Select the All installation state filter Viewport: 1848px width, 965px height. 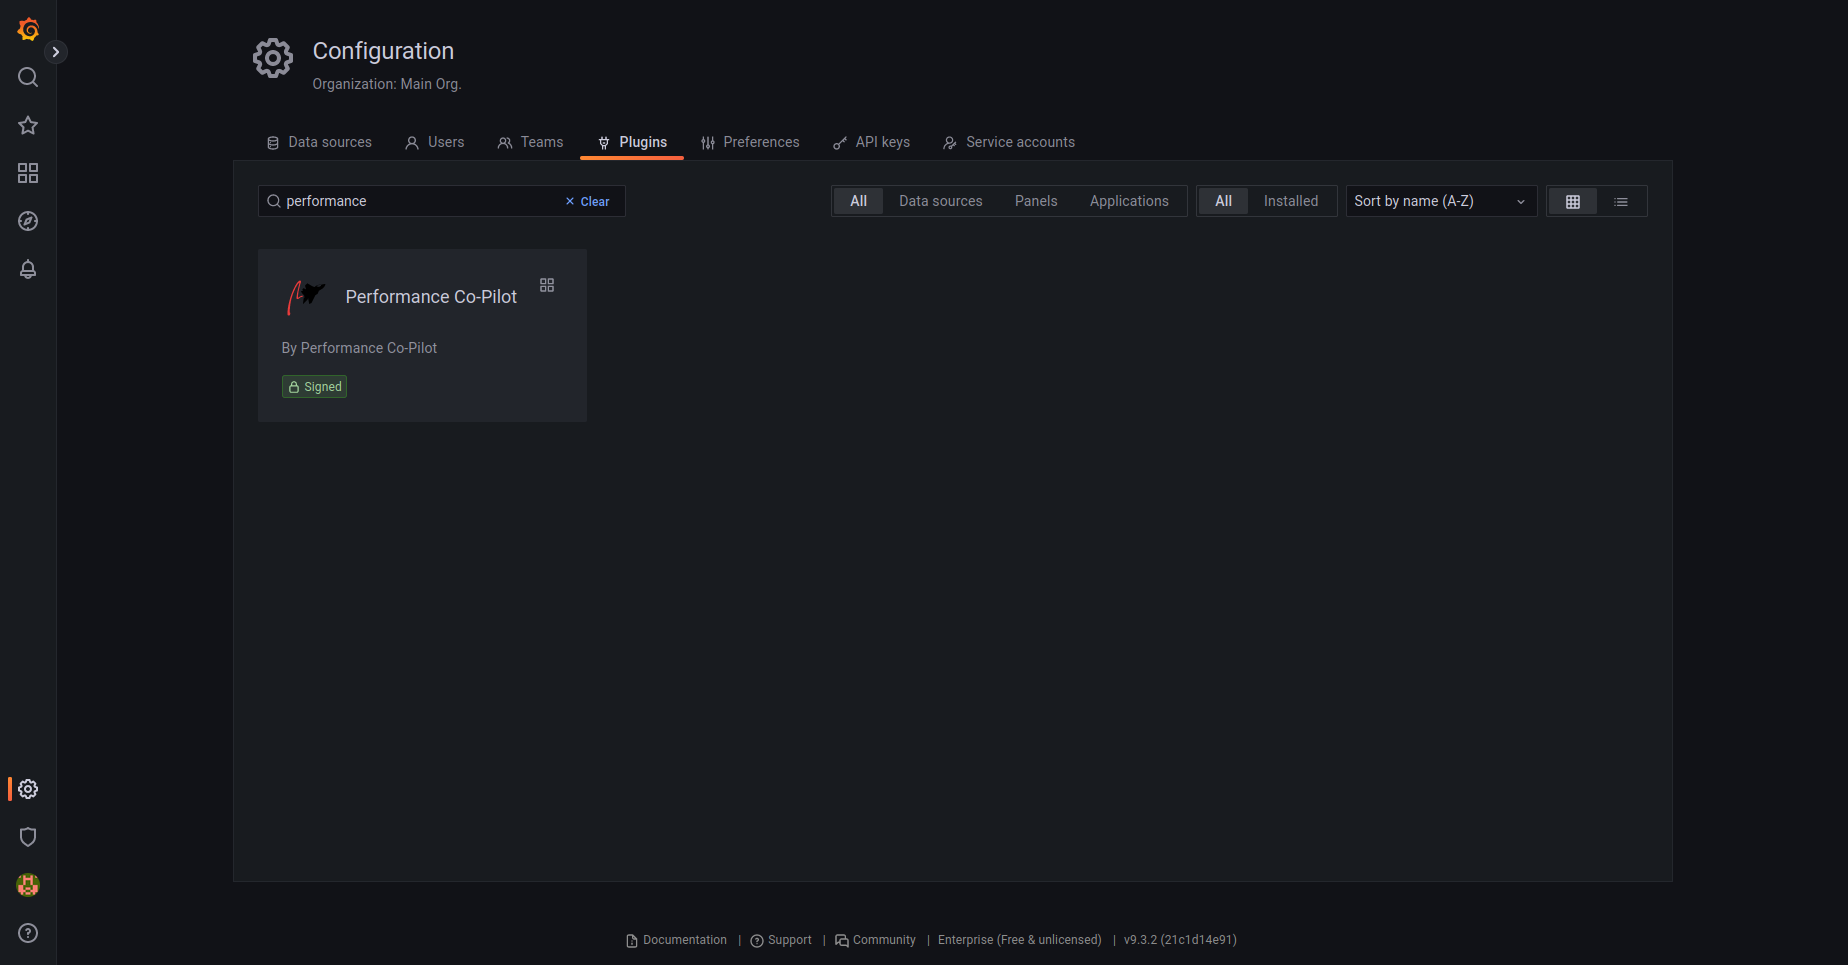pyautogui.click(x=1223, y=201)
